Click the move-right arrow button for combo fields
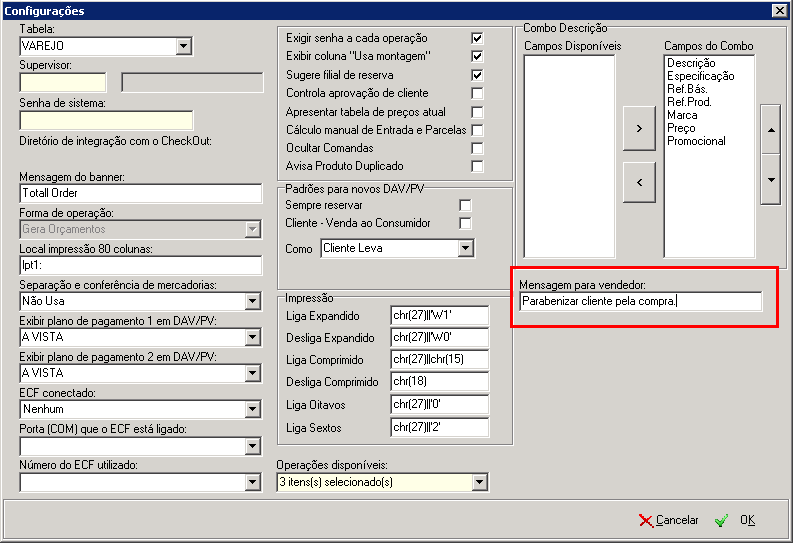This screenshot has height=543, width=793. [639, 128]
